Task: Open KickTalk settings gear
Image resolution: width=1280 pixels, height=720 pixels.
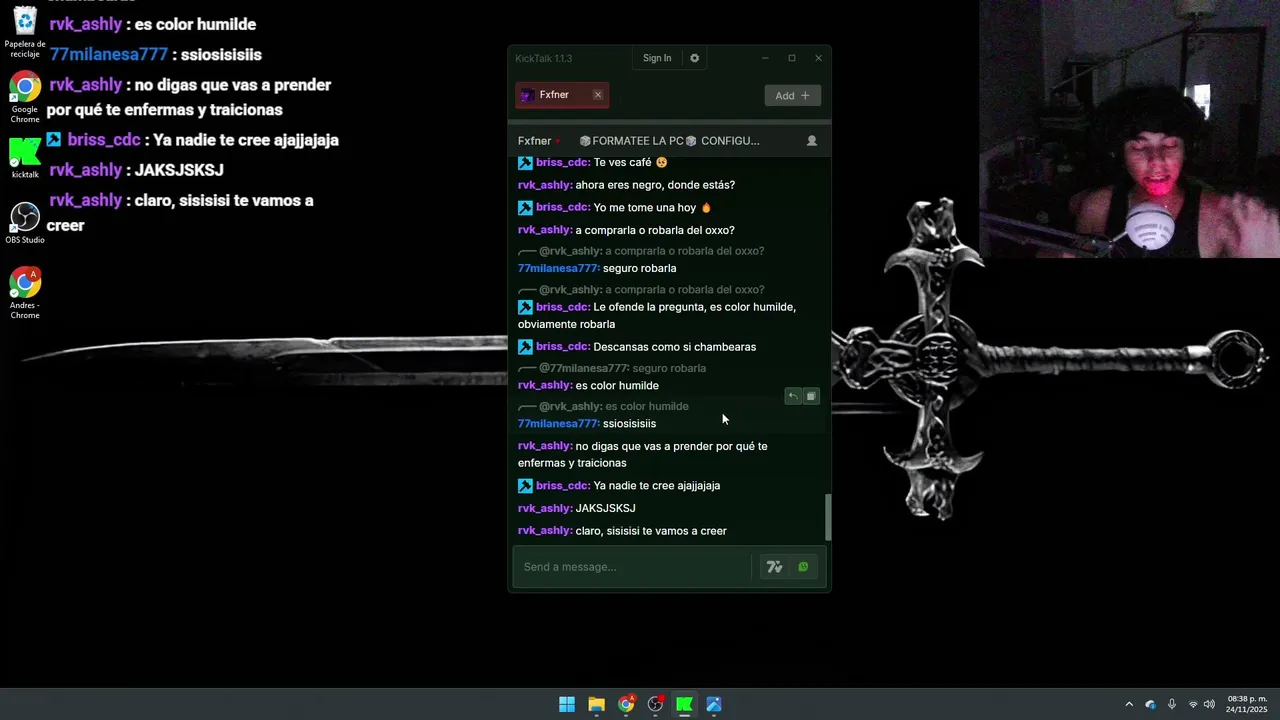Action: point(694,58)
